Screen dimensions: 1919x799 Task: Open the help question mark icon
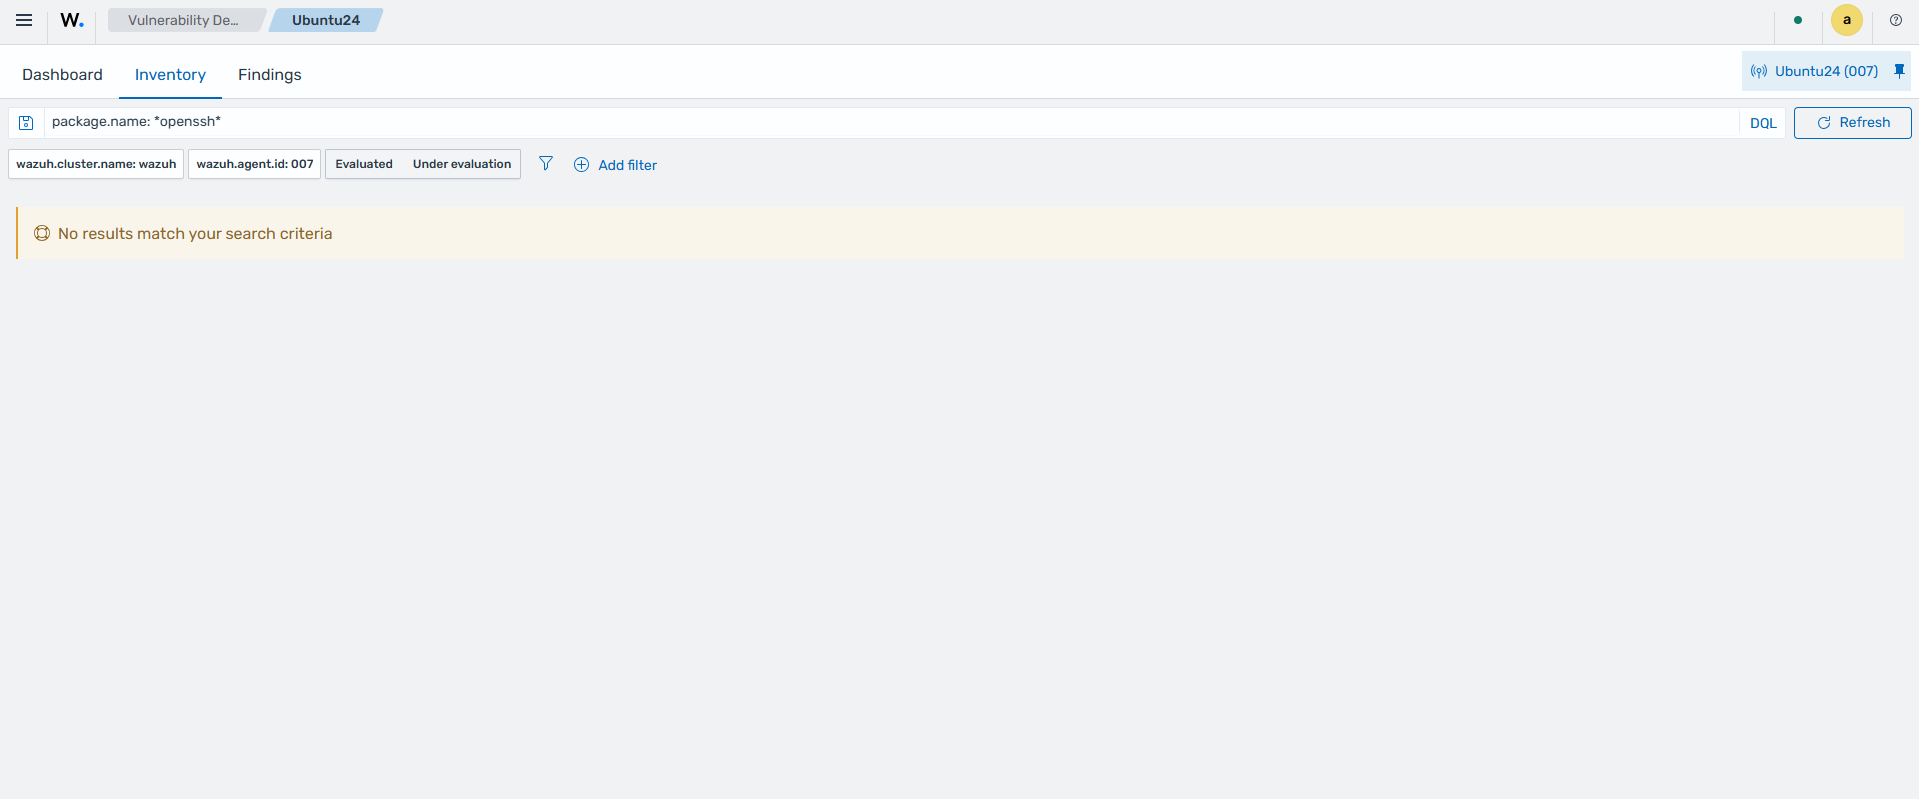click(x=1895, y=20)
